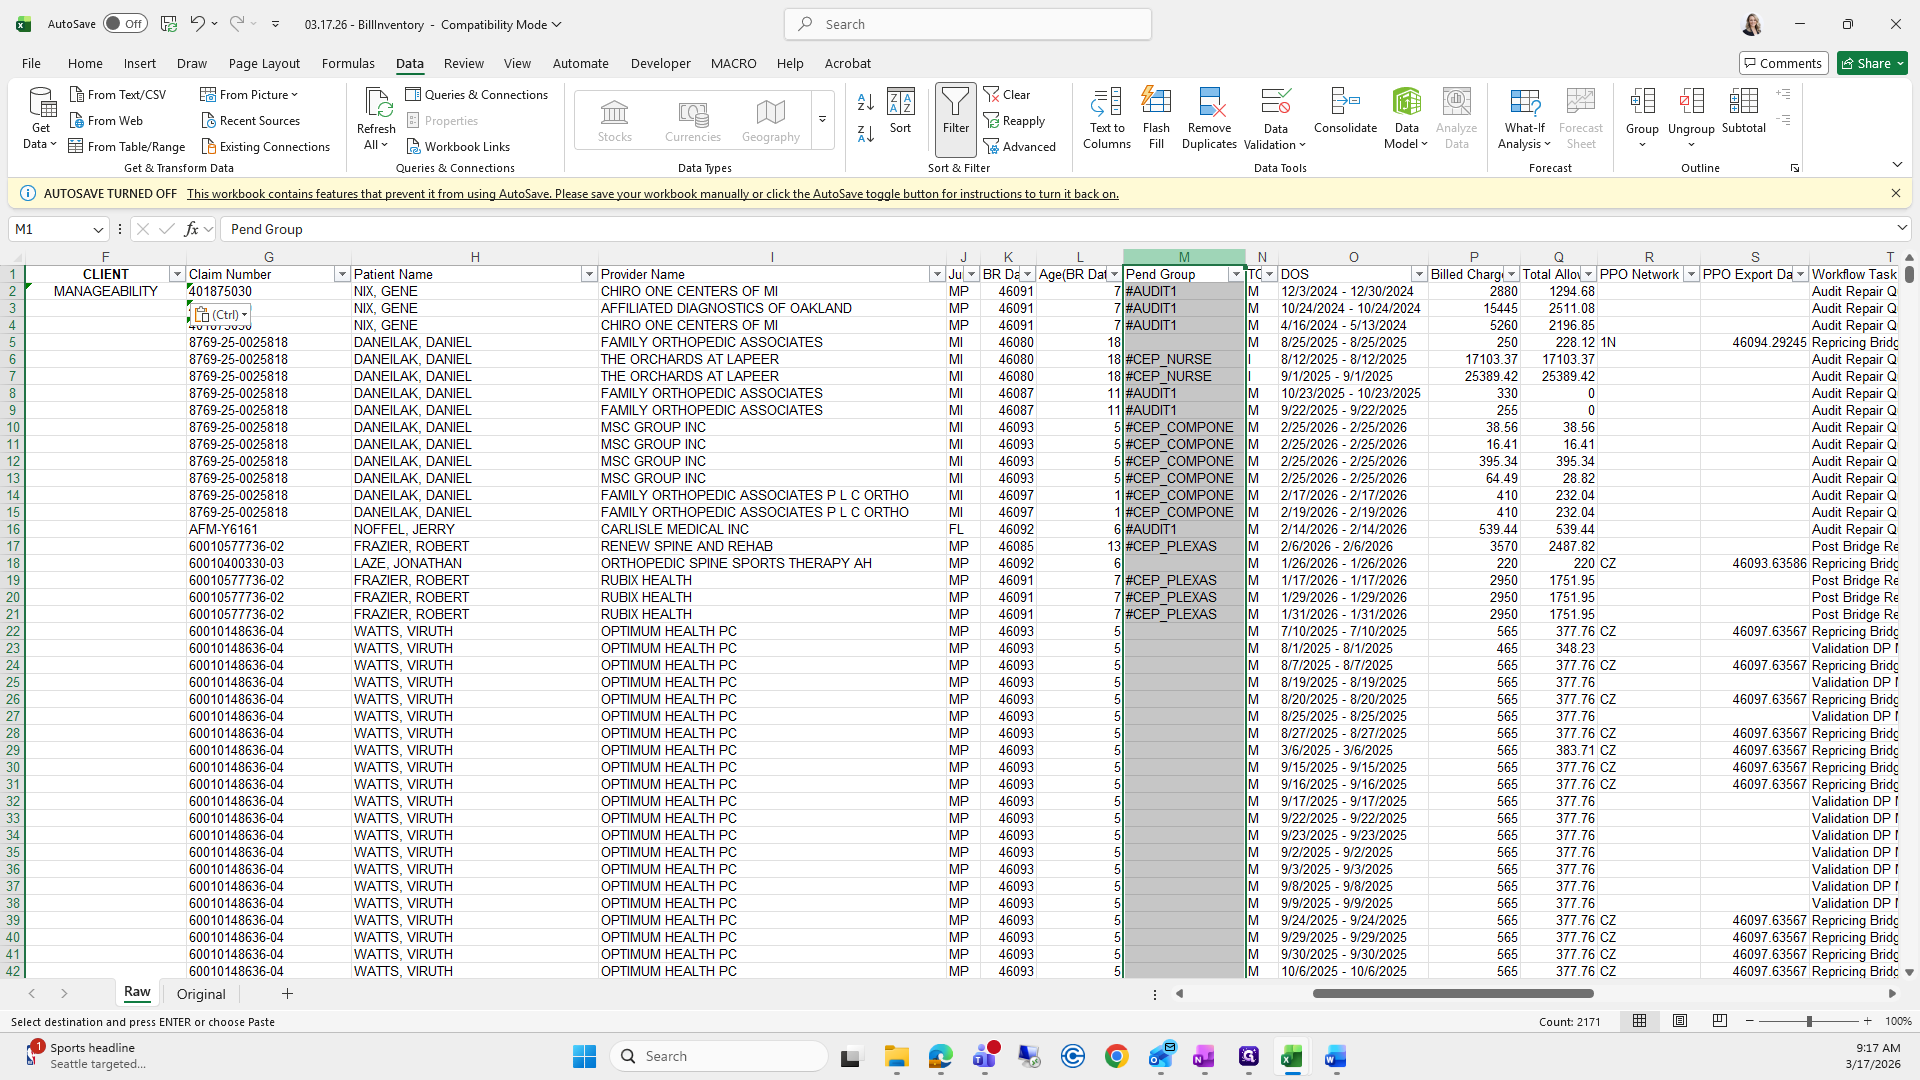Image resolution: width=1920 pixels, height=1080 pixels.
Task: Click the Subtotal icon
Action: coord(1743,111)
